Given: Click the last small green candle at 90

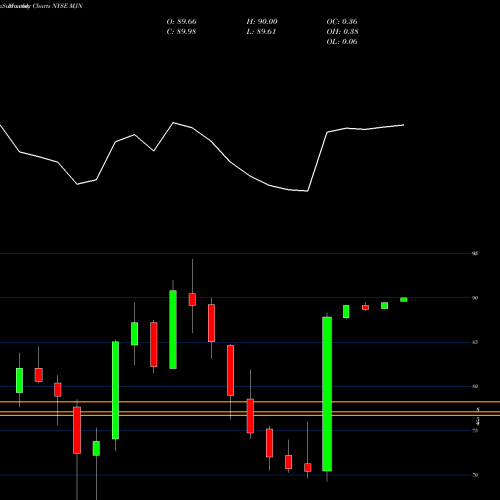Looking at the screenshot, I should (404, 300).
